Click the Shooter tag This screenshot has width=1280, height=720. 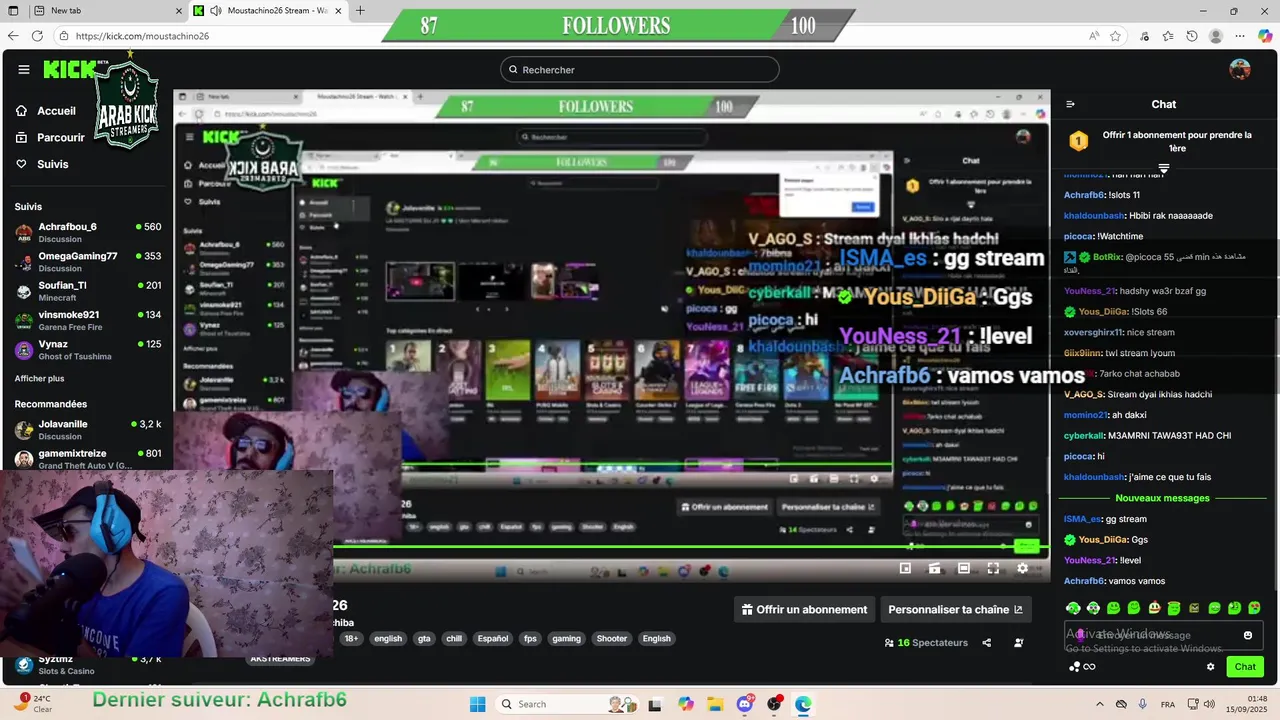(x=612, y=639)
